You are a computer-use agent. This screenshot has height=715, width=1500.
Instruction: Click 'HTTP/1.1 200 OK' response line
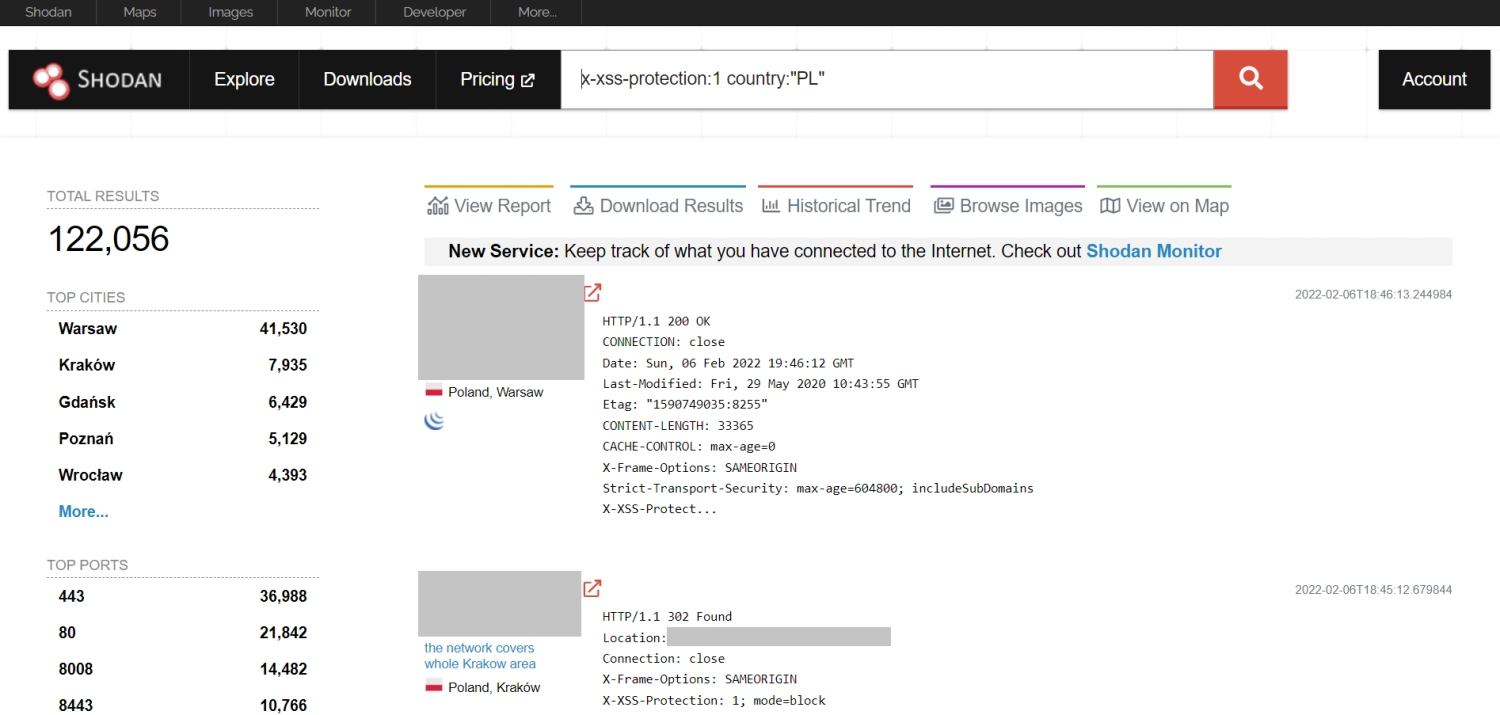point(657,321)
